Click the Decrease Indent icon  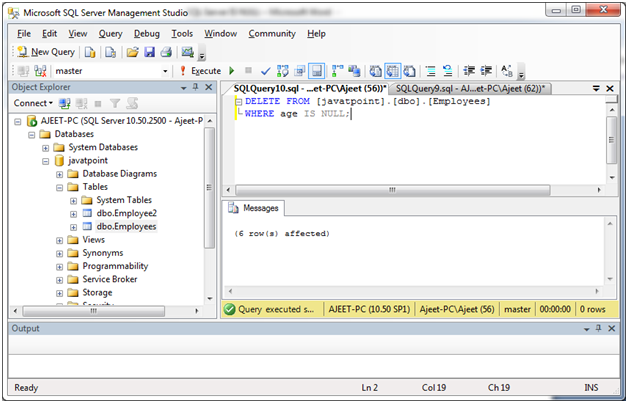coord(469,71)
